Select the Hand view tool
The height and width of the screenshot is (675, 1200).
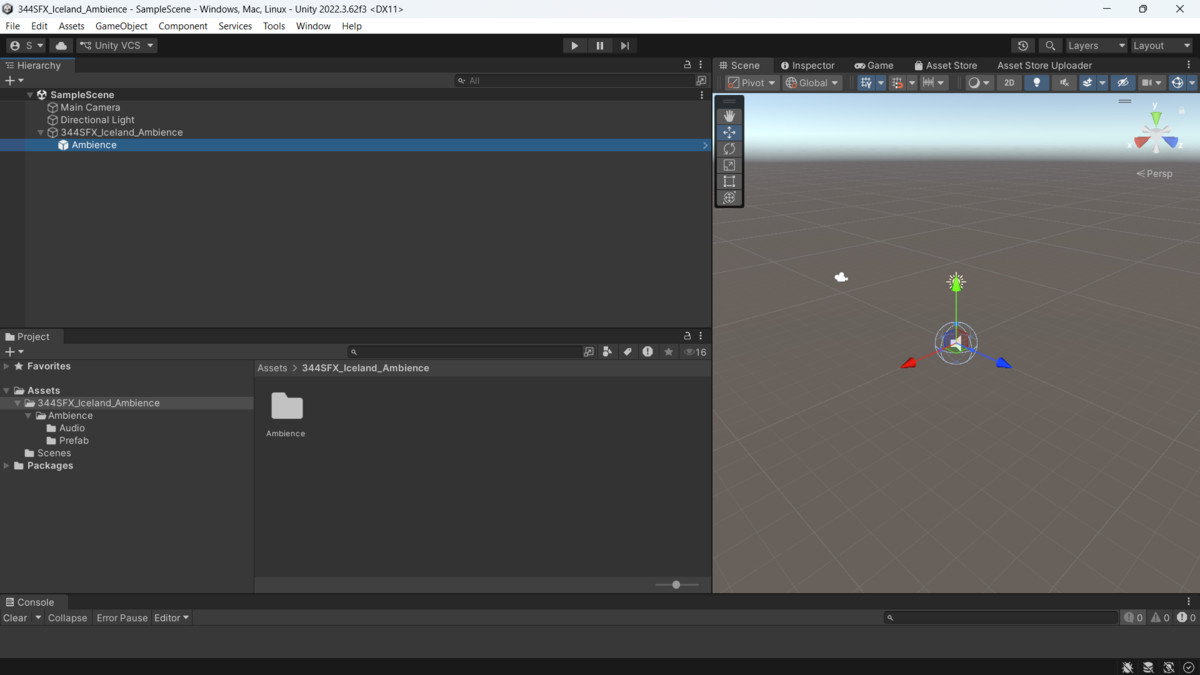[x=729, y=116]
